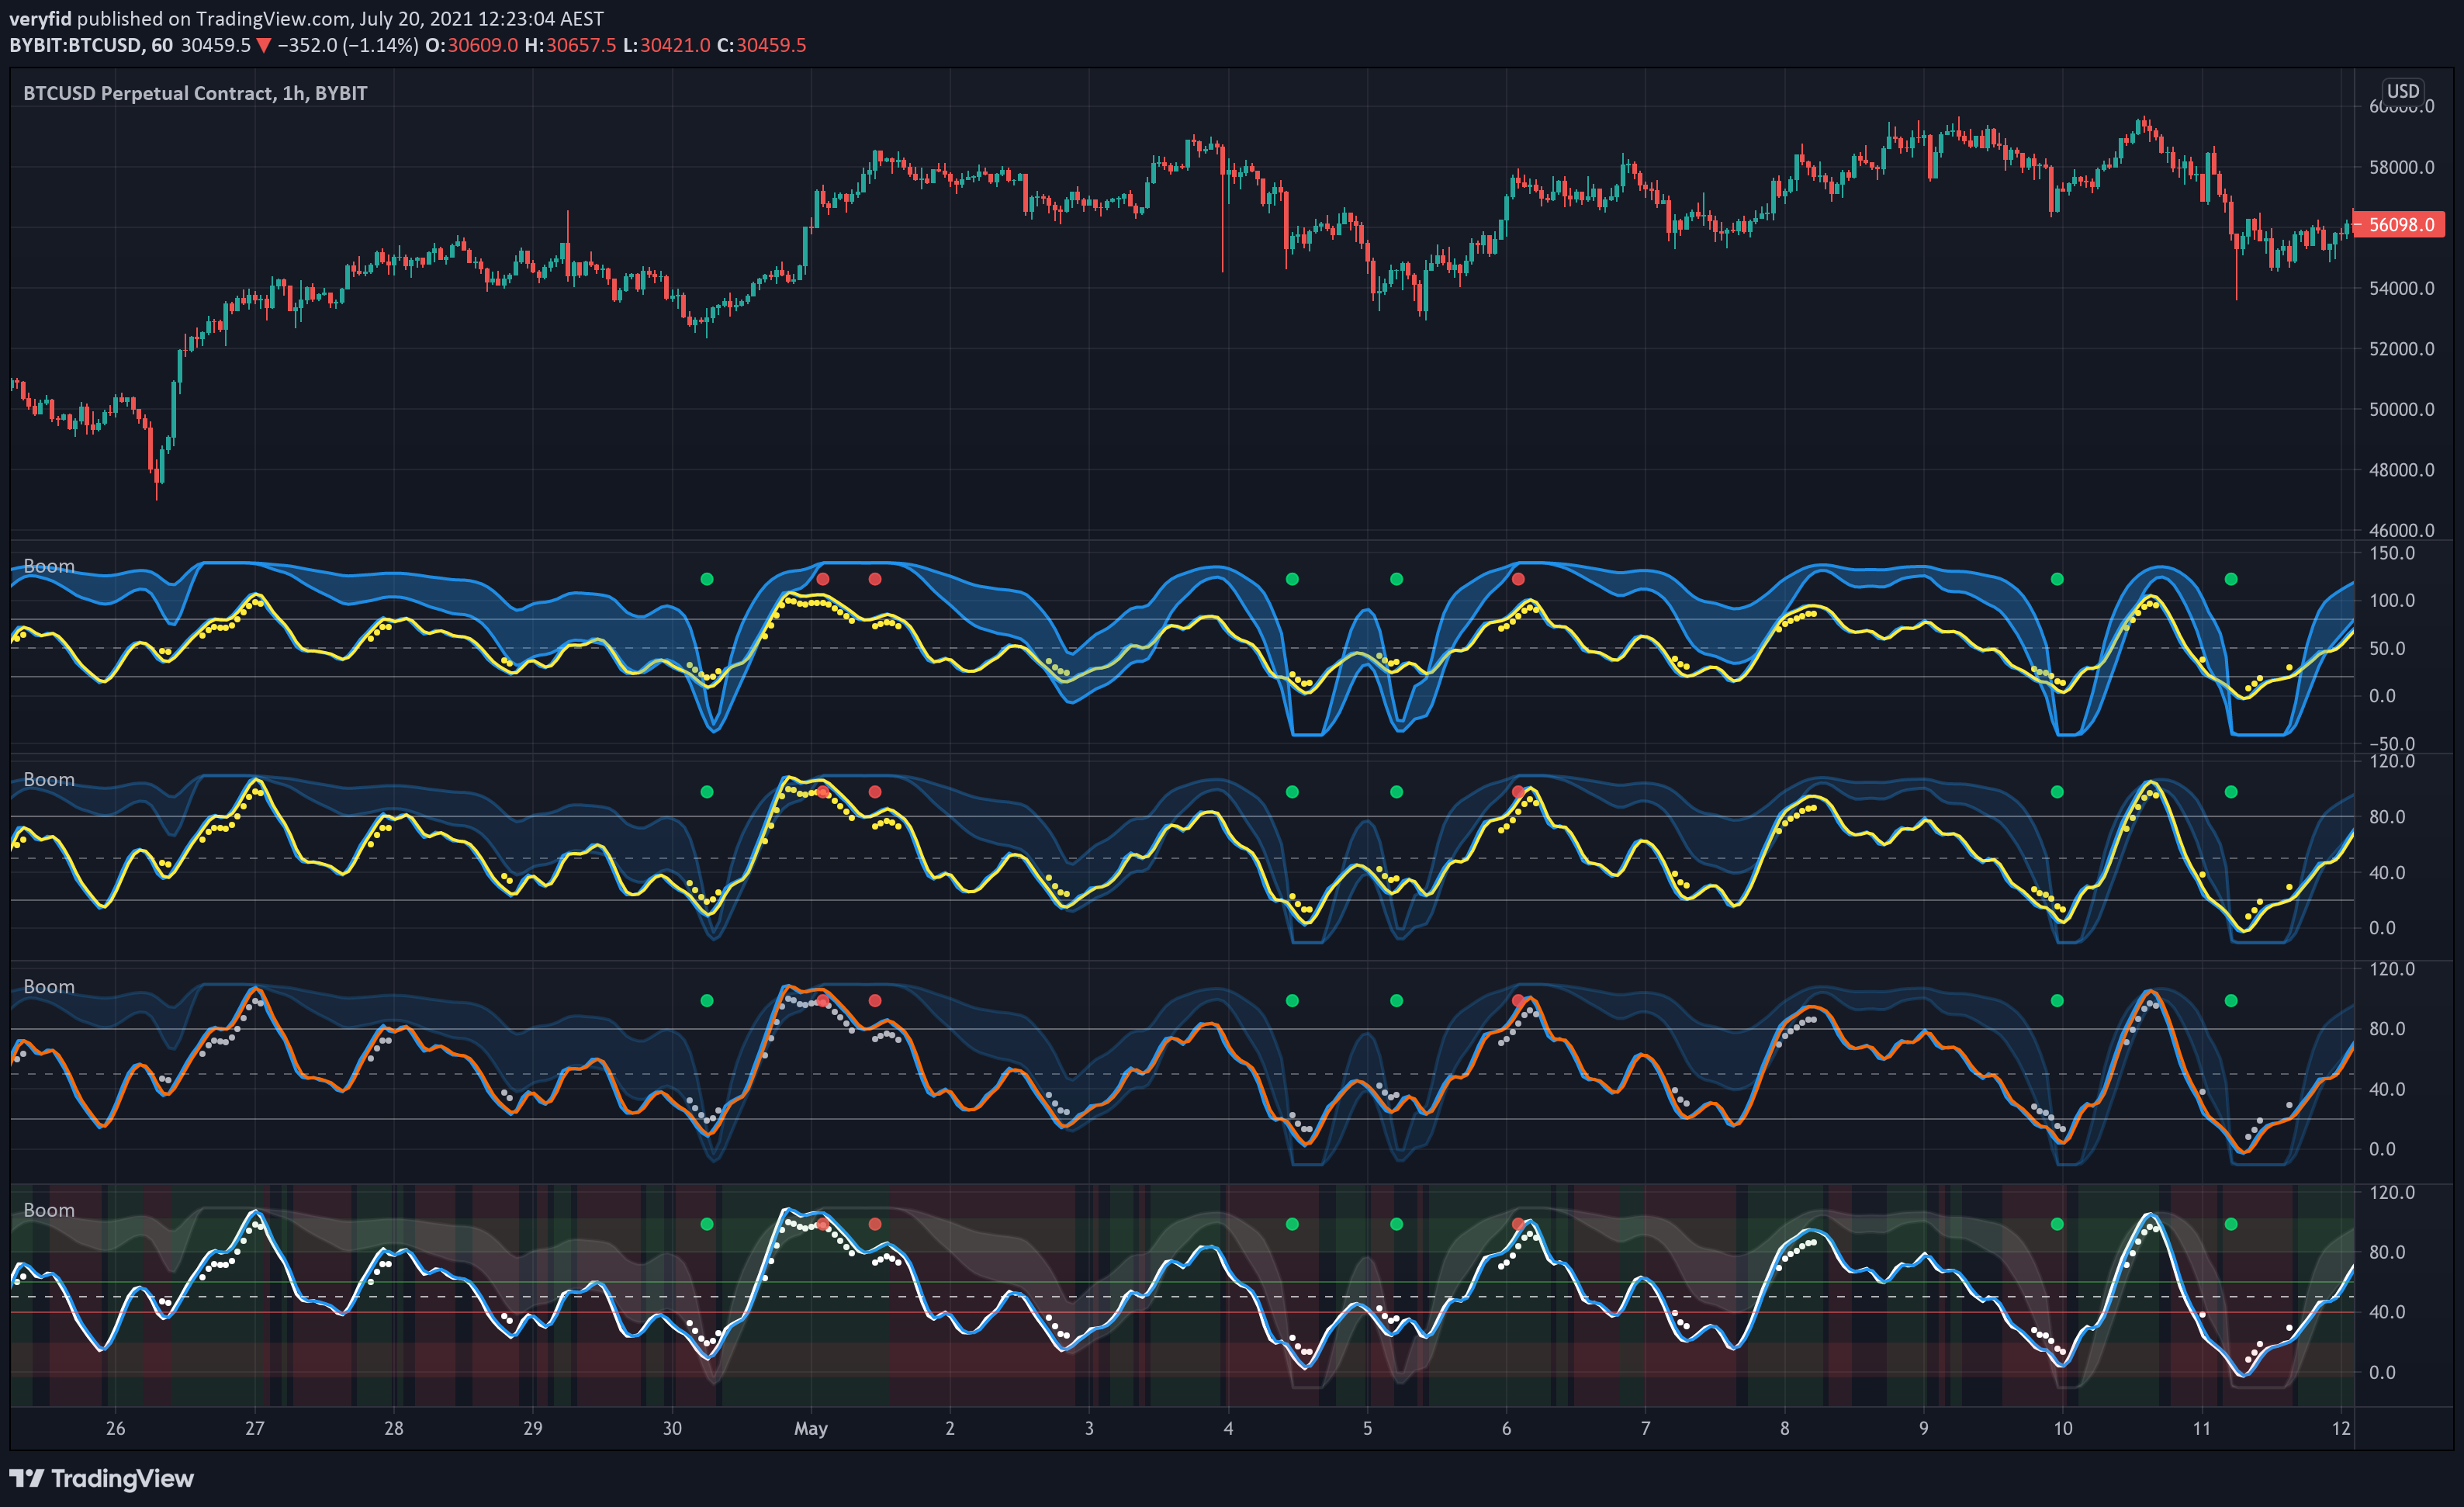
Task: Click the date label 28 on time axis
Action: (394, 1428)
